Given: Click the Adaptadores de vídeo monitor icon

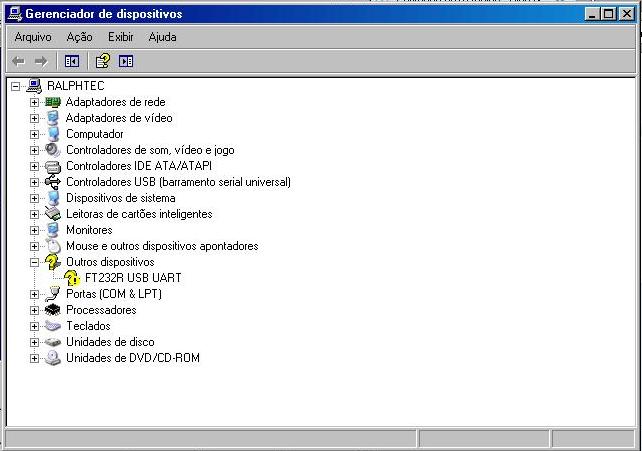Looking at the screenshot, I should 53,118.
